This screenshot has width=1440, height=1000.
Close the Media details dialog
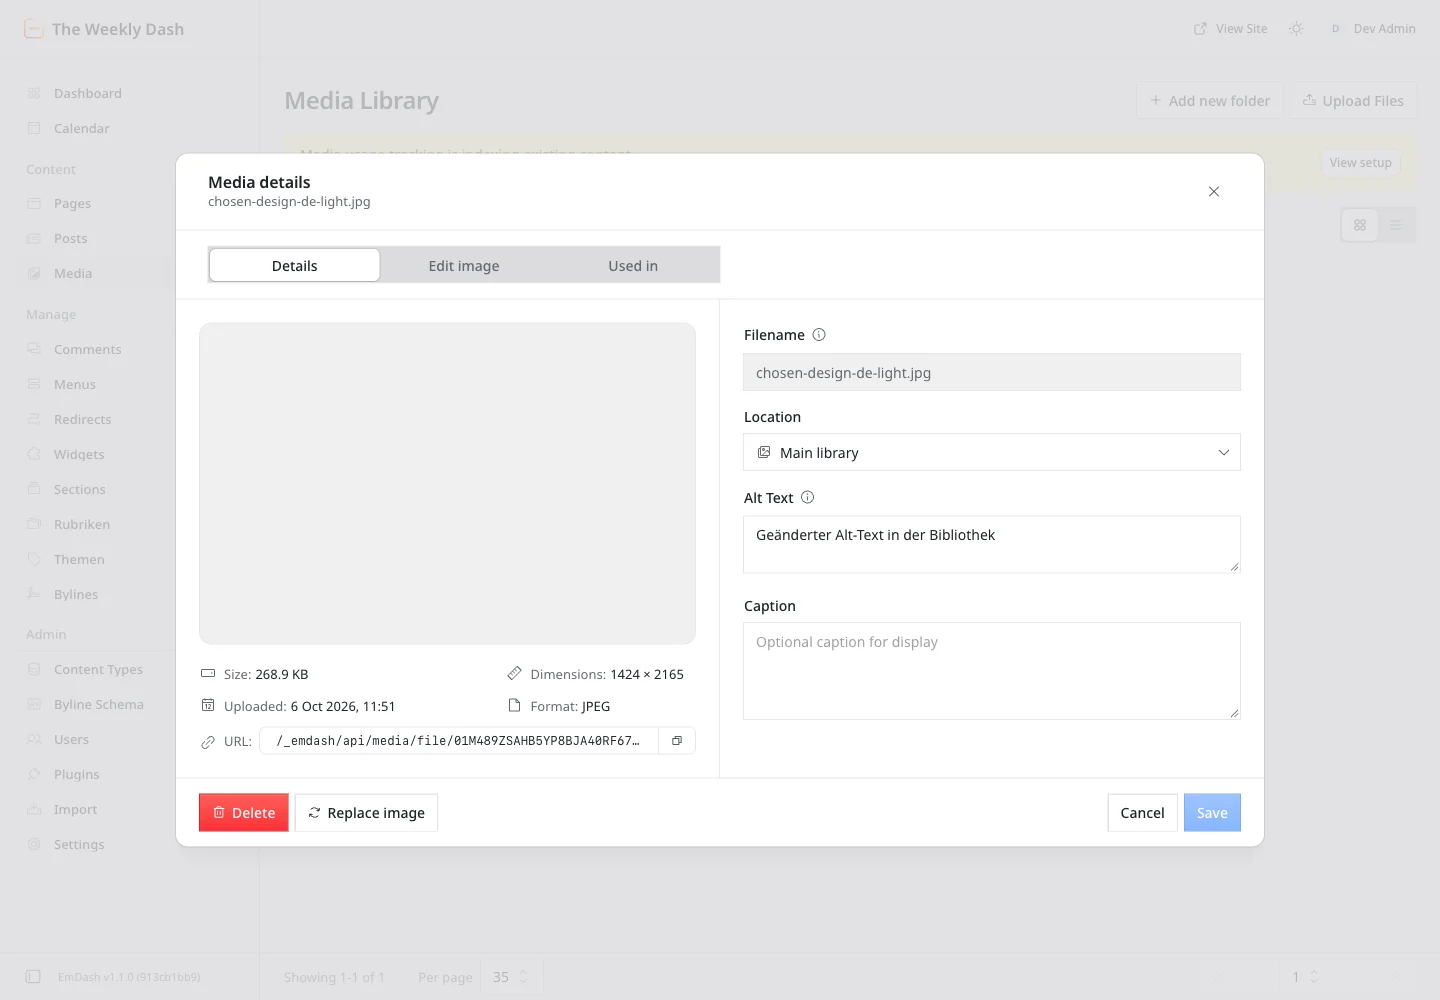click(x=1214, y=192)
